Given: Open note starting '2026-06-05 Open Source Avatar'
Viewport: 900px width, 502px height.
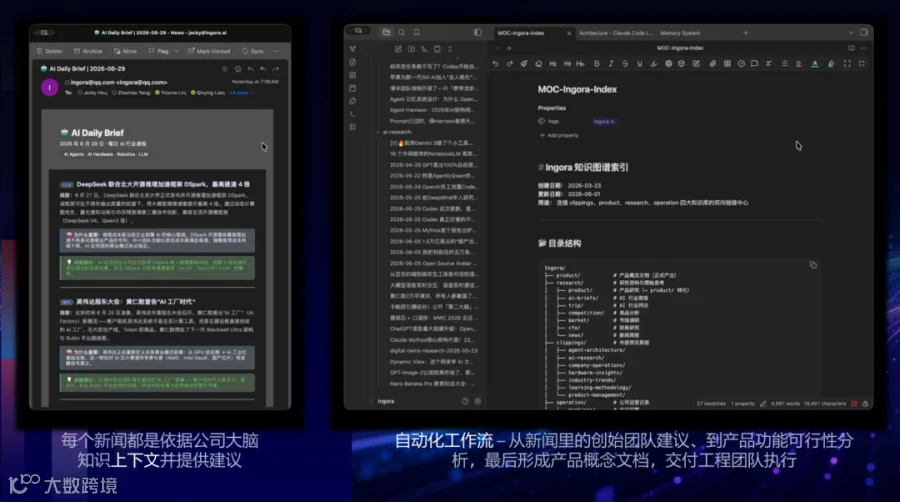Looking at the screenshot, I should tap(433, 263).
